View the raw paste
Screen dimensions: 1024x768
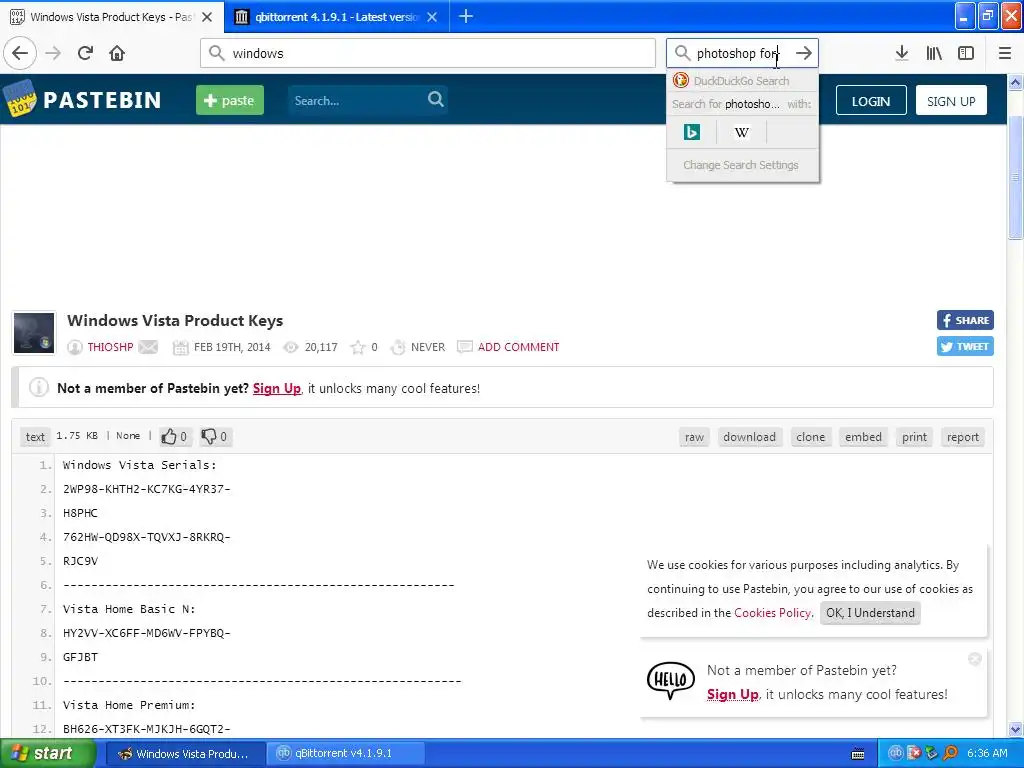tap(694, 437)
